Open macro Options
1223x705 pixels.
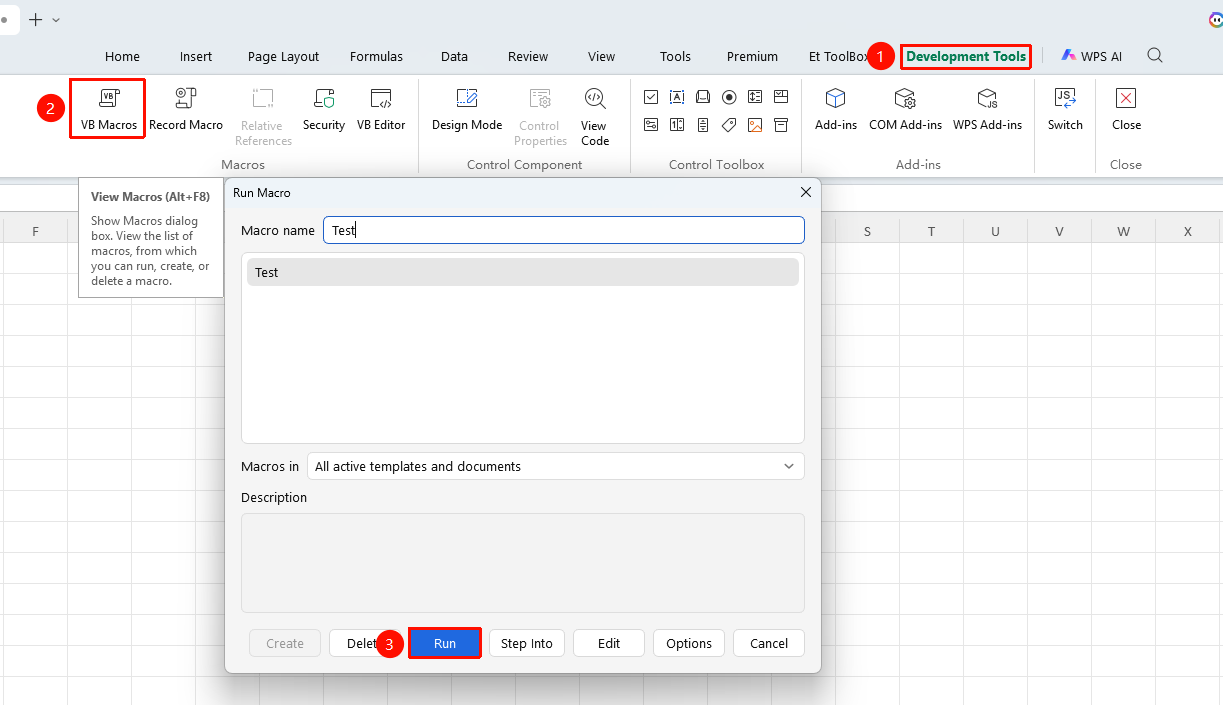689,643
